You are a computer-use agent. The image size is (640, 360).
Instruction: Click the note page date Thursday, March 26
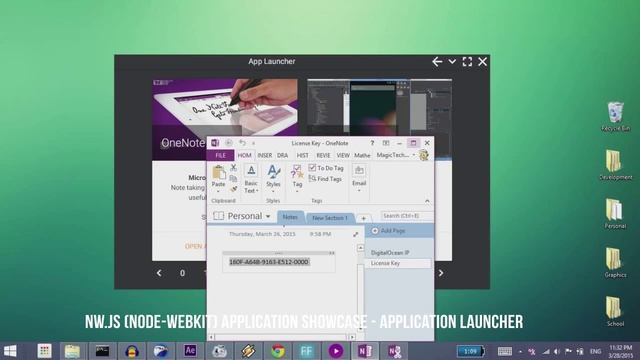[262, 234]
